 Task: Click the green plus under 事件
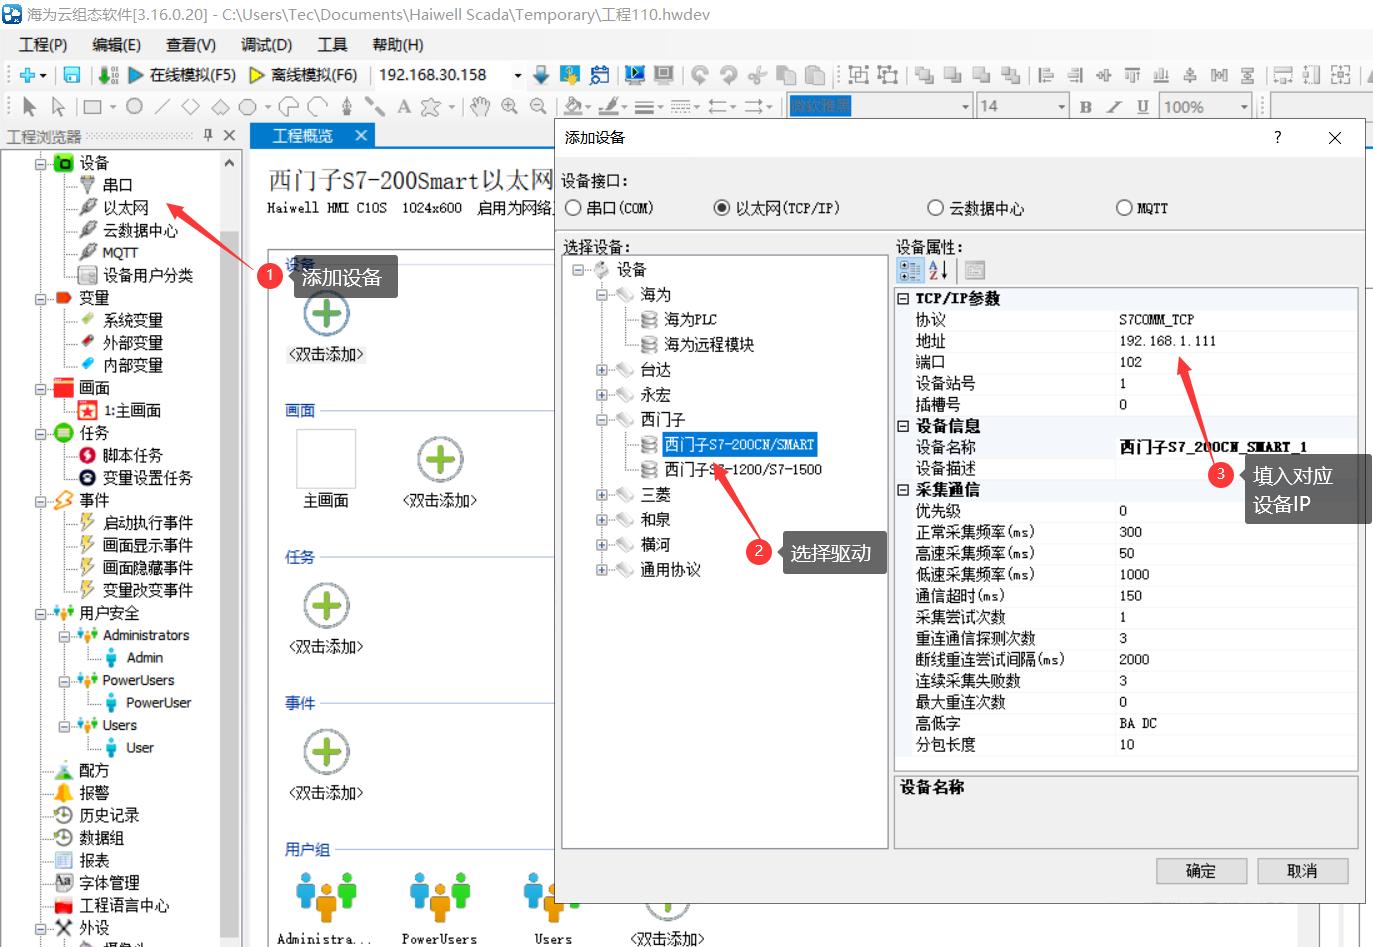click(x=326, y=752)
